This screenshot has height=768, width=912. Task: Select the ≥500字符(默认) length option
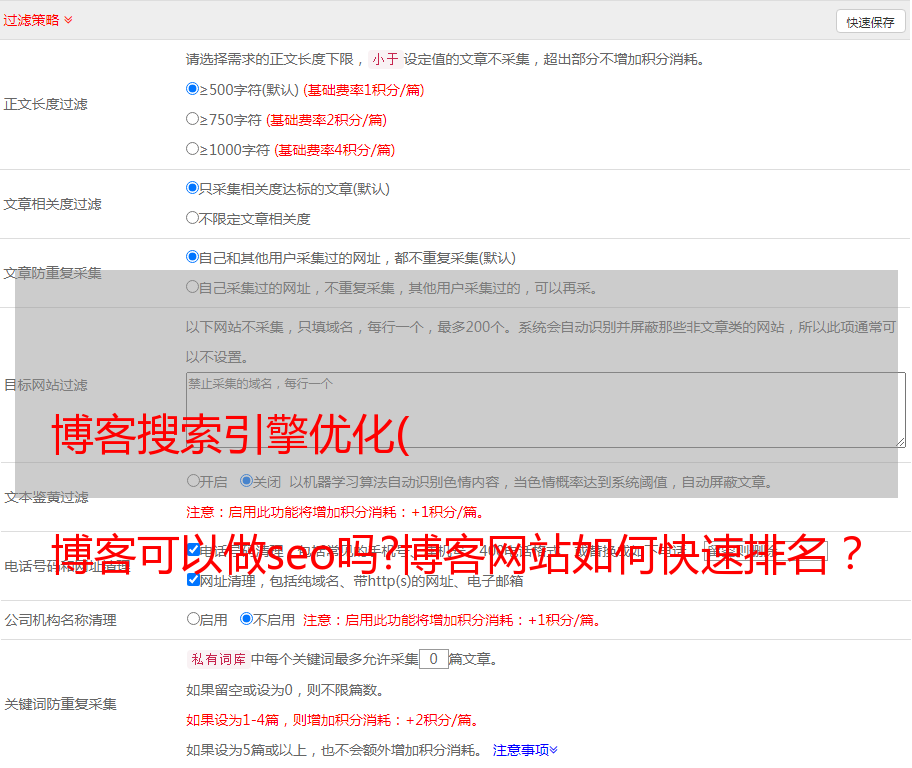[193, 89]
